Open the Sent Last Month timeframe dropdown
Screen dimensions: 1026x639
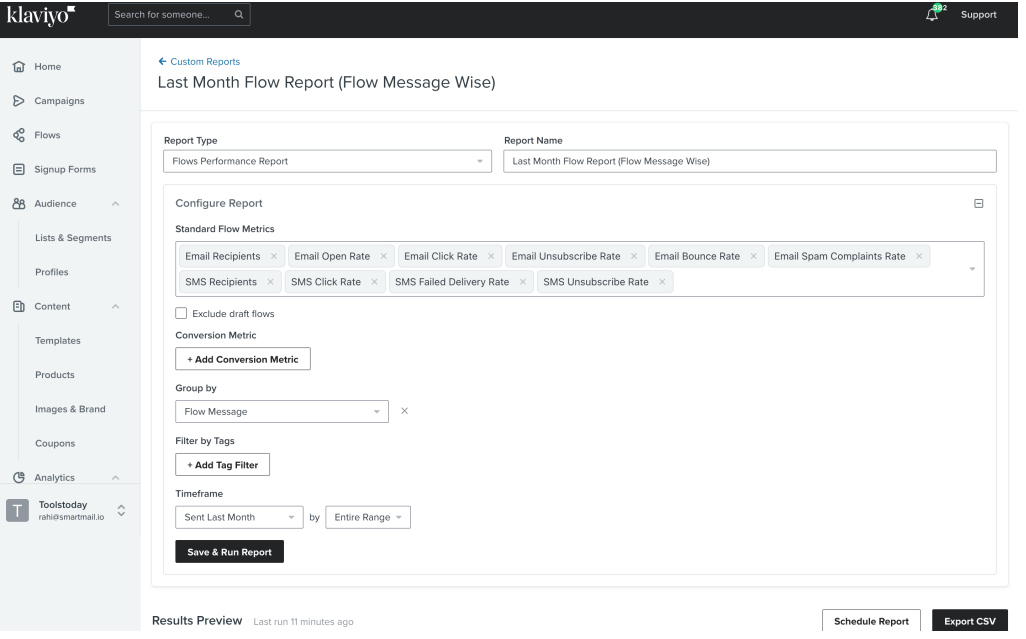pos(239,517)
